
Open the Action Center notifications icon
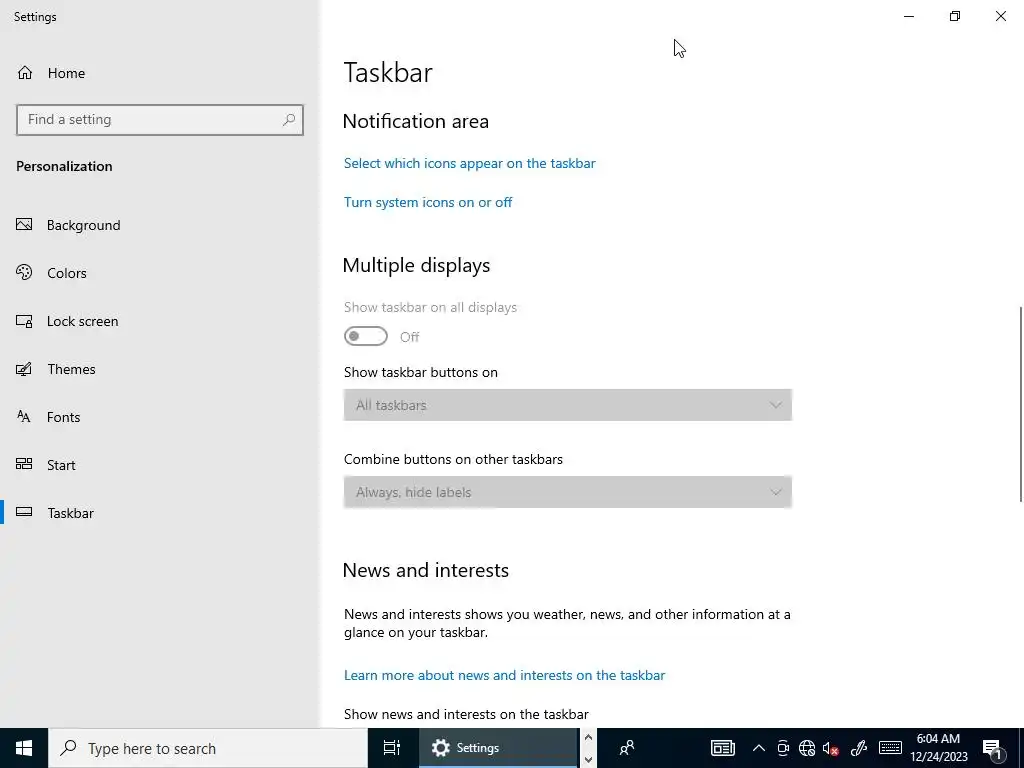pos(992,748)
